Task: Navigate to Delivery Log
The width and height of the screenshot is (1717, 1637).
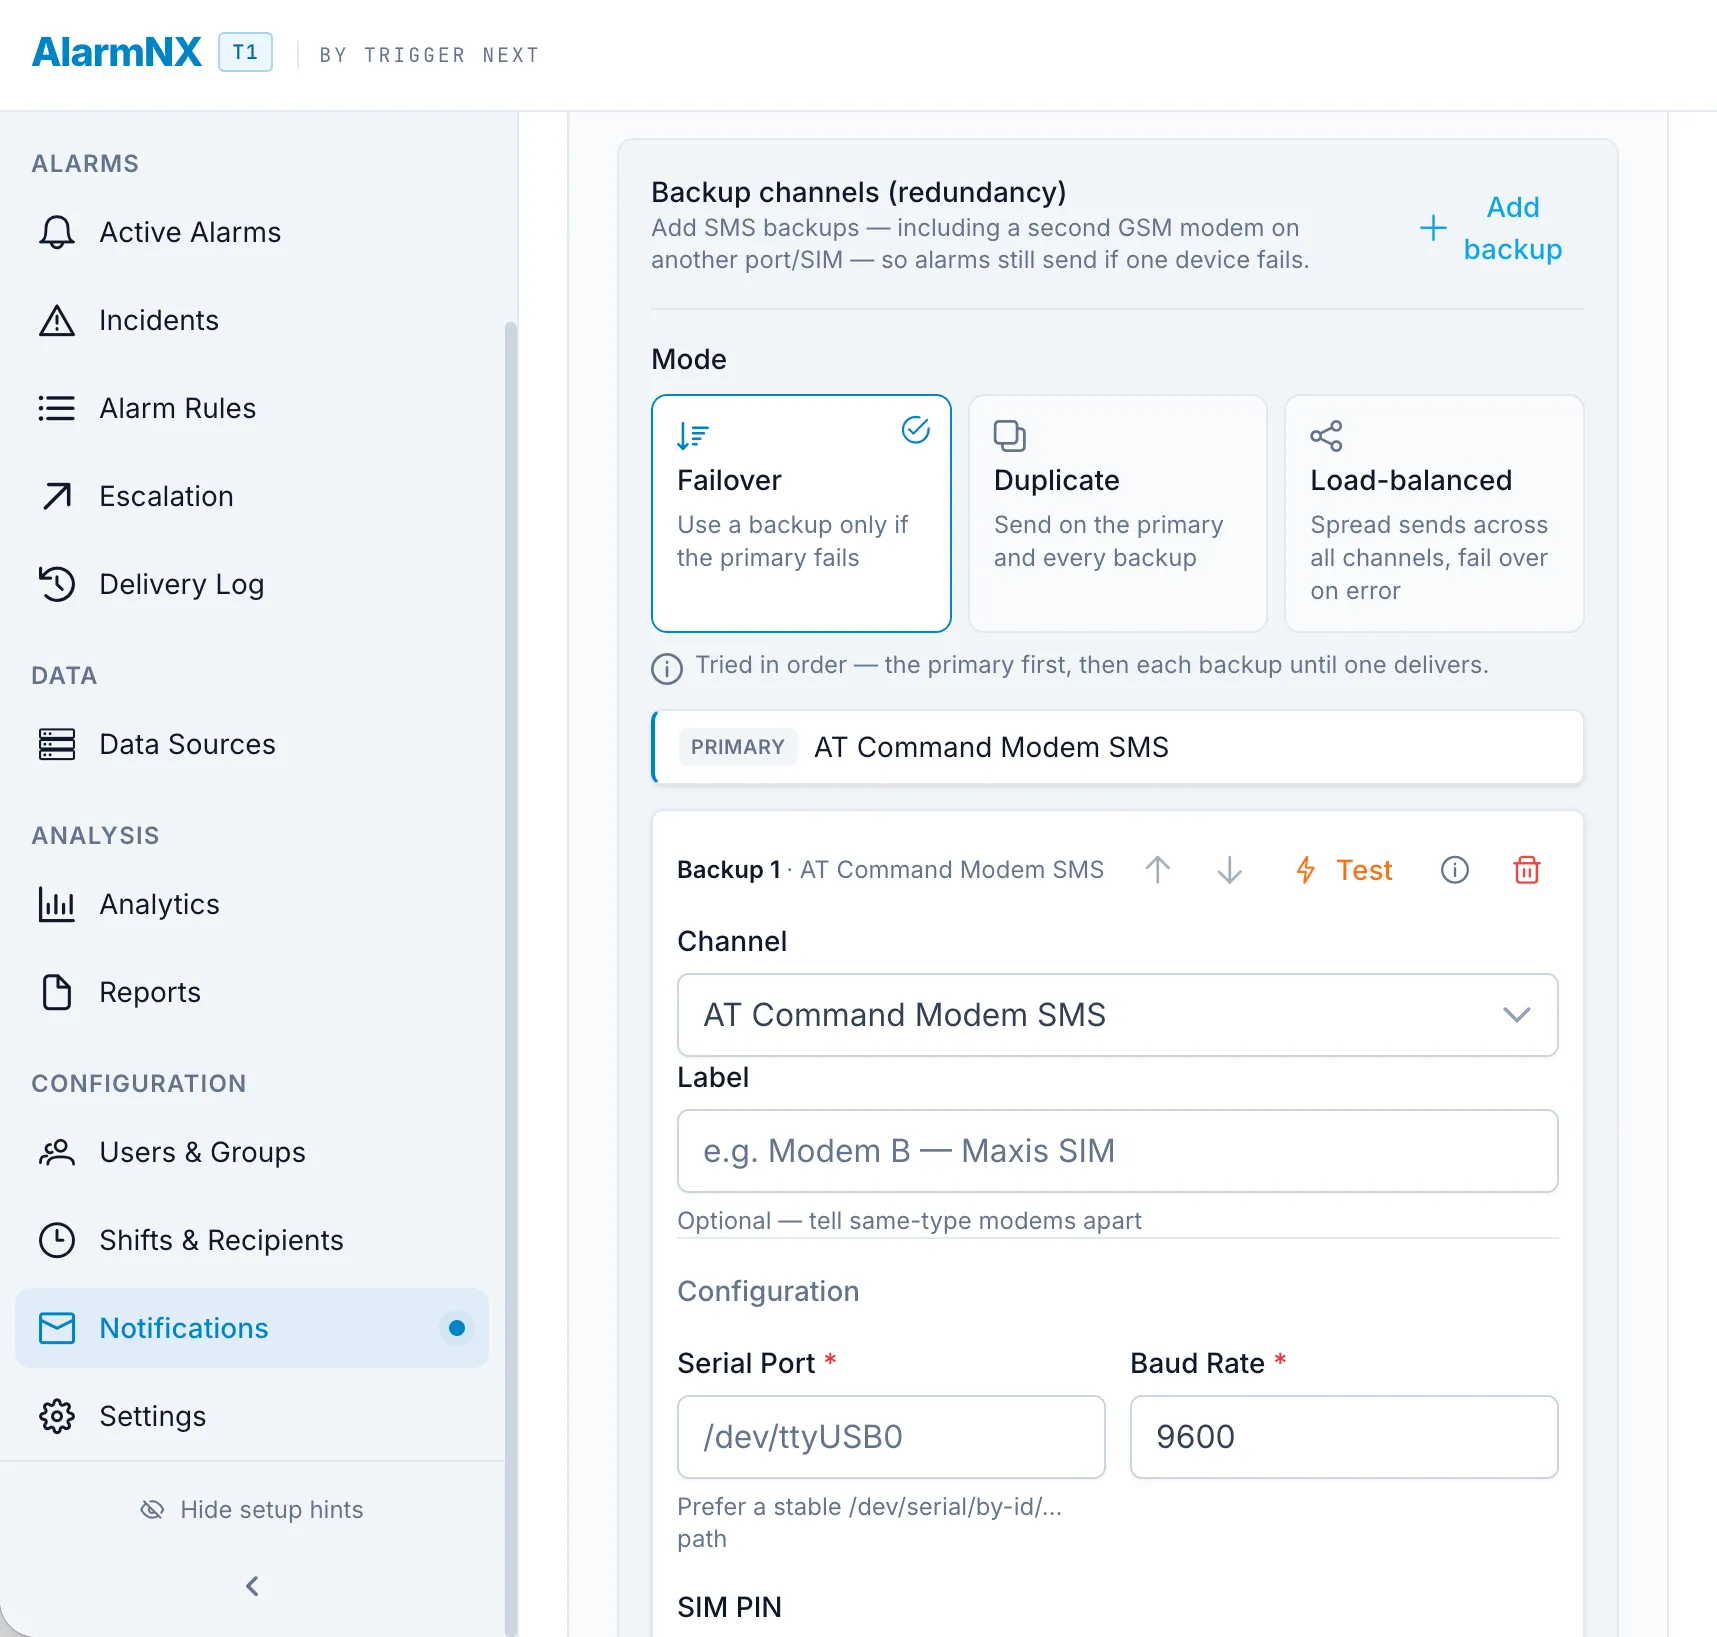Action: point(252,584)
